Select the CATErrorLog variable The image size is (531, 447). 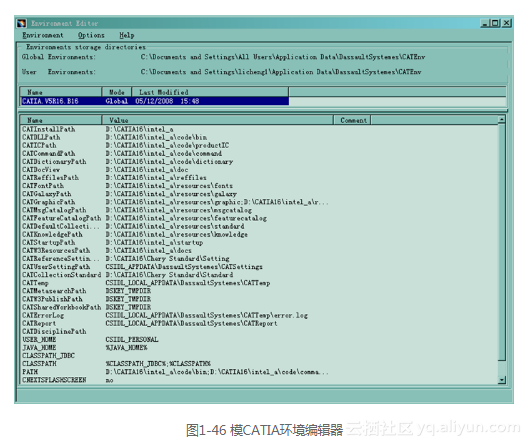[x=43, y=316]
